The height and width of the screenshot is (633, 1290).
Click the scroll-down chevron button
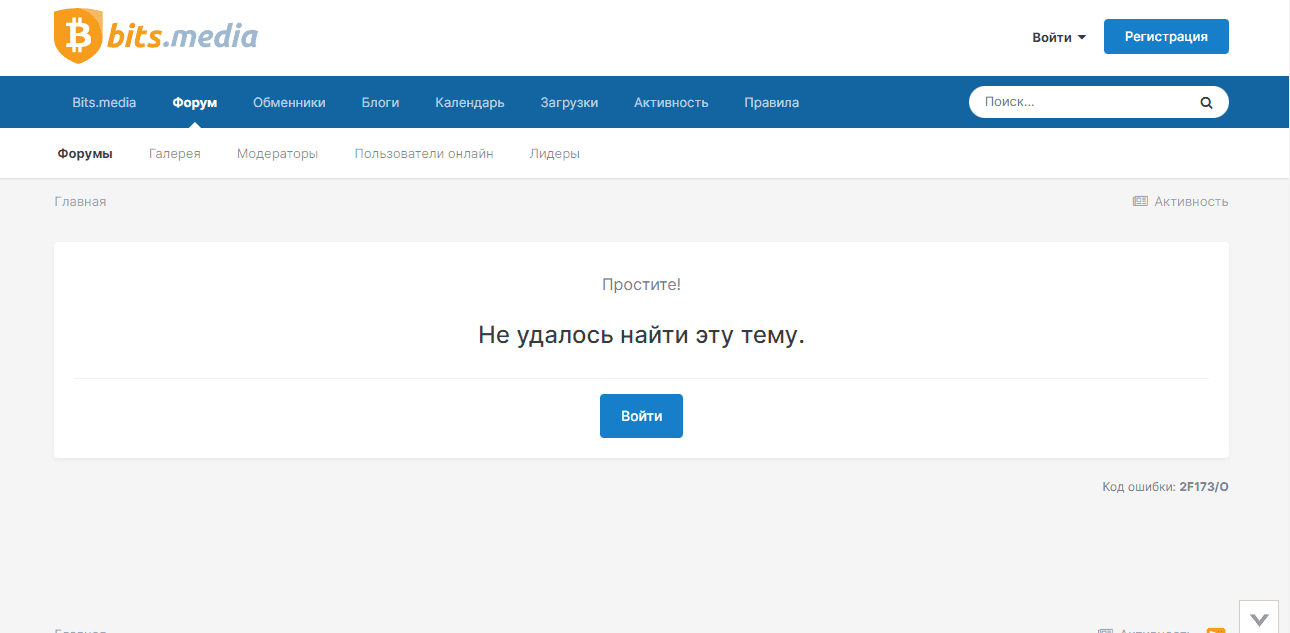(x=1260, y=619)
